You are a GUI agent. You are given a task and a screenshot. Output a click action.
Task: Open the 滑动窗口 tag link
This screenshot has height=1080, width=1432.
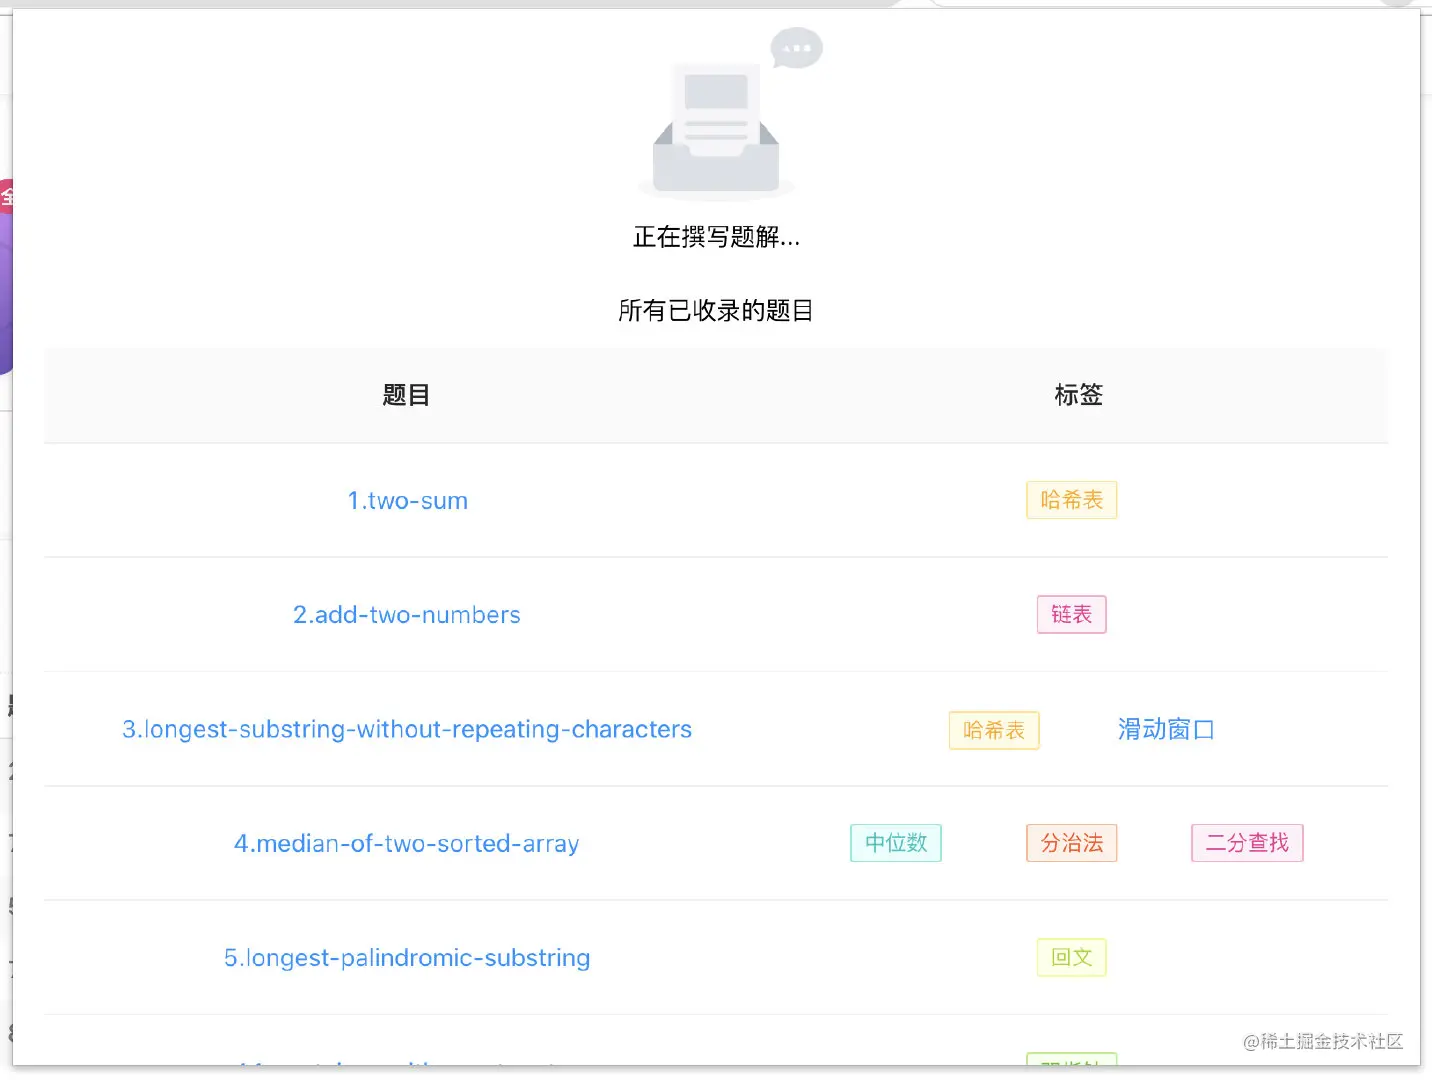click(x=1166, y=729)
